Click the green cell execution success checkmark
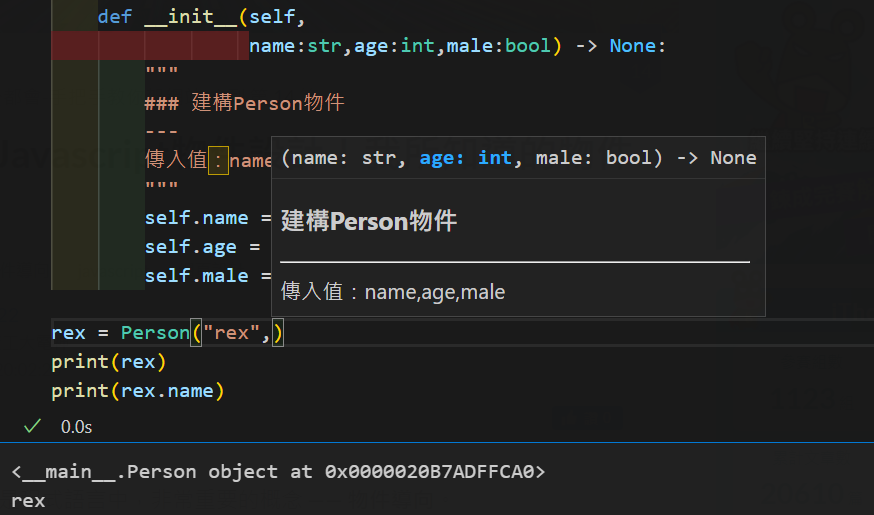 coord(32,426)
